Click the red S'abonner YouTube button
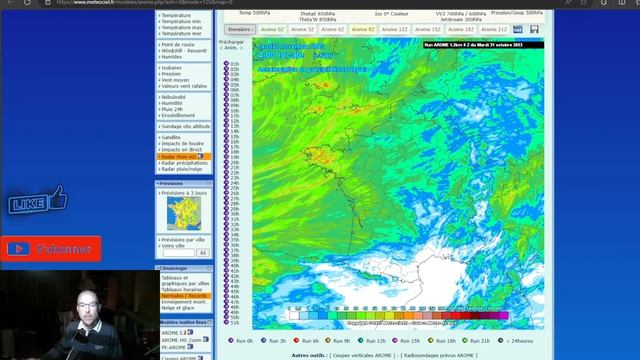640x360 pixels. point(51,249)
